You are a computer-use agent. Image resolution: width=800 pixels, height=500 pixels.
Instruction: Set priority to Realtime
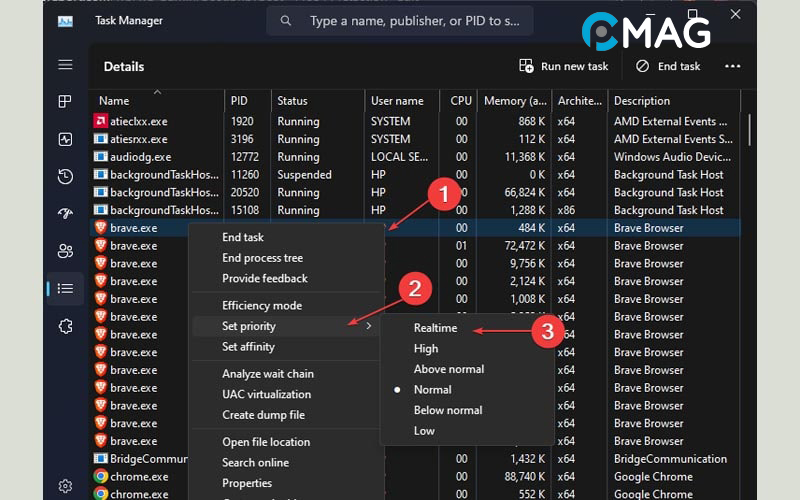[x=435, y=328]
